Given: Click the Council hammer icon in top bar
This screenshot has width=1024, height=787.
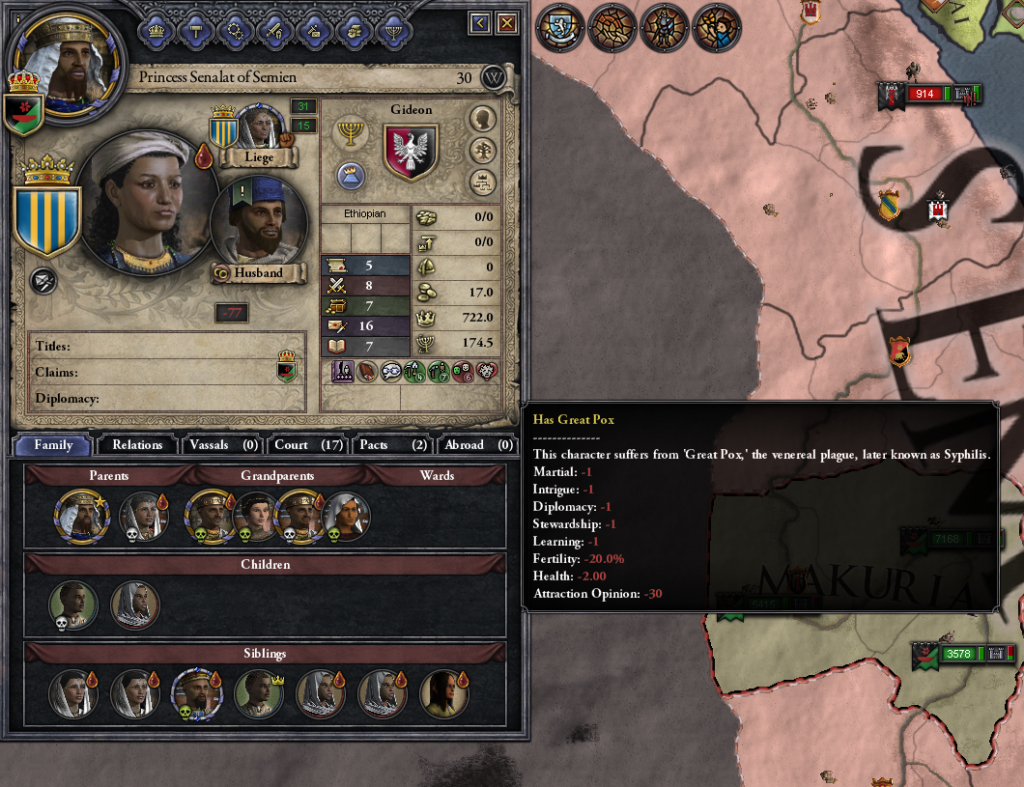Looking at the screenshot, I should coord(196,31).
